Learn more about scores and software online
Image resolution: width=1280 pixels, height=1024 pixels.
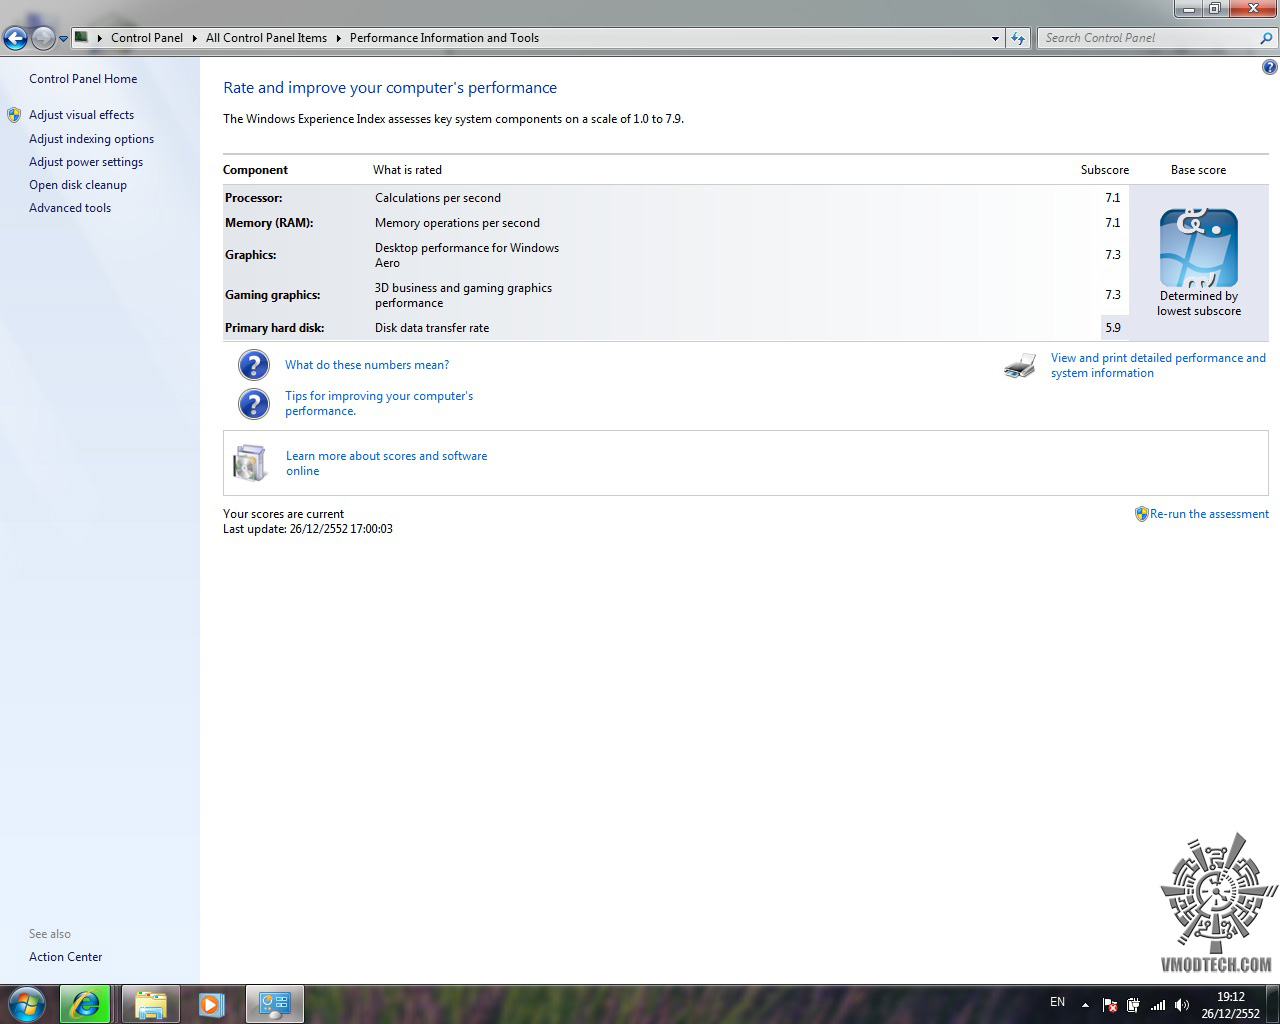pyautogui.click(x=386, y=463)
